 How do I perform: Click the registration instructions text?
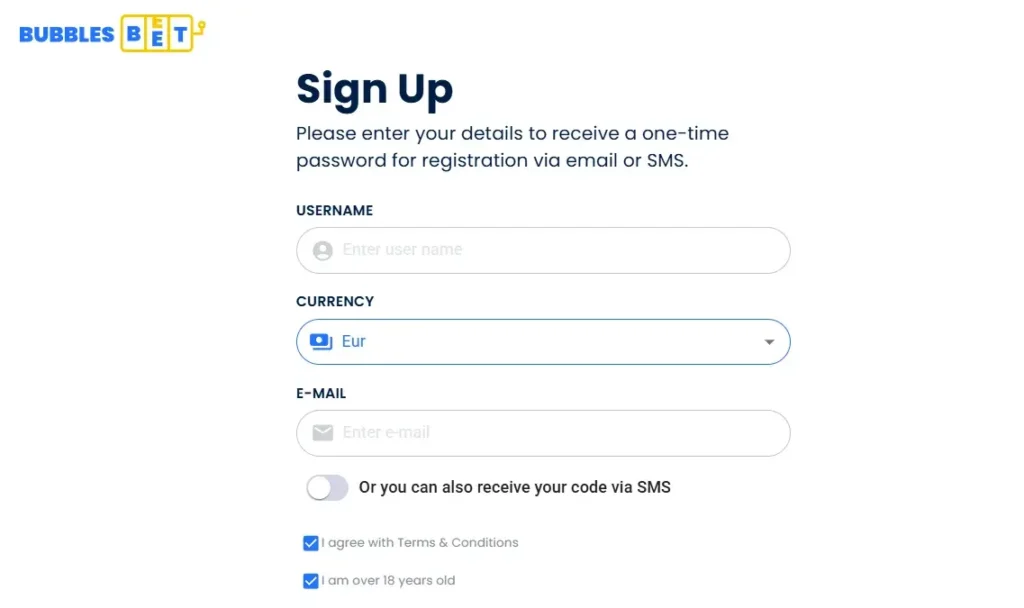(512, 146)
